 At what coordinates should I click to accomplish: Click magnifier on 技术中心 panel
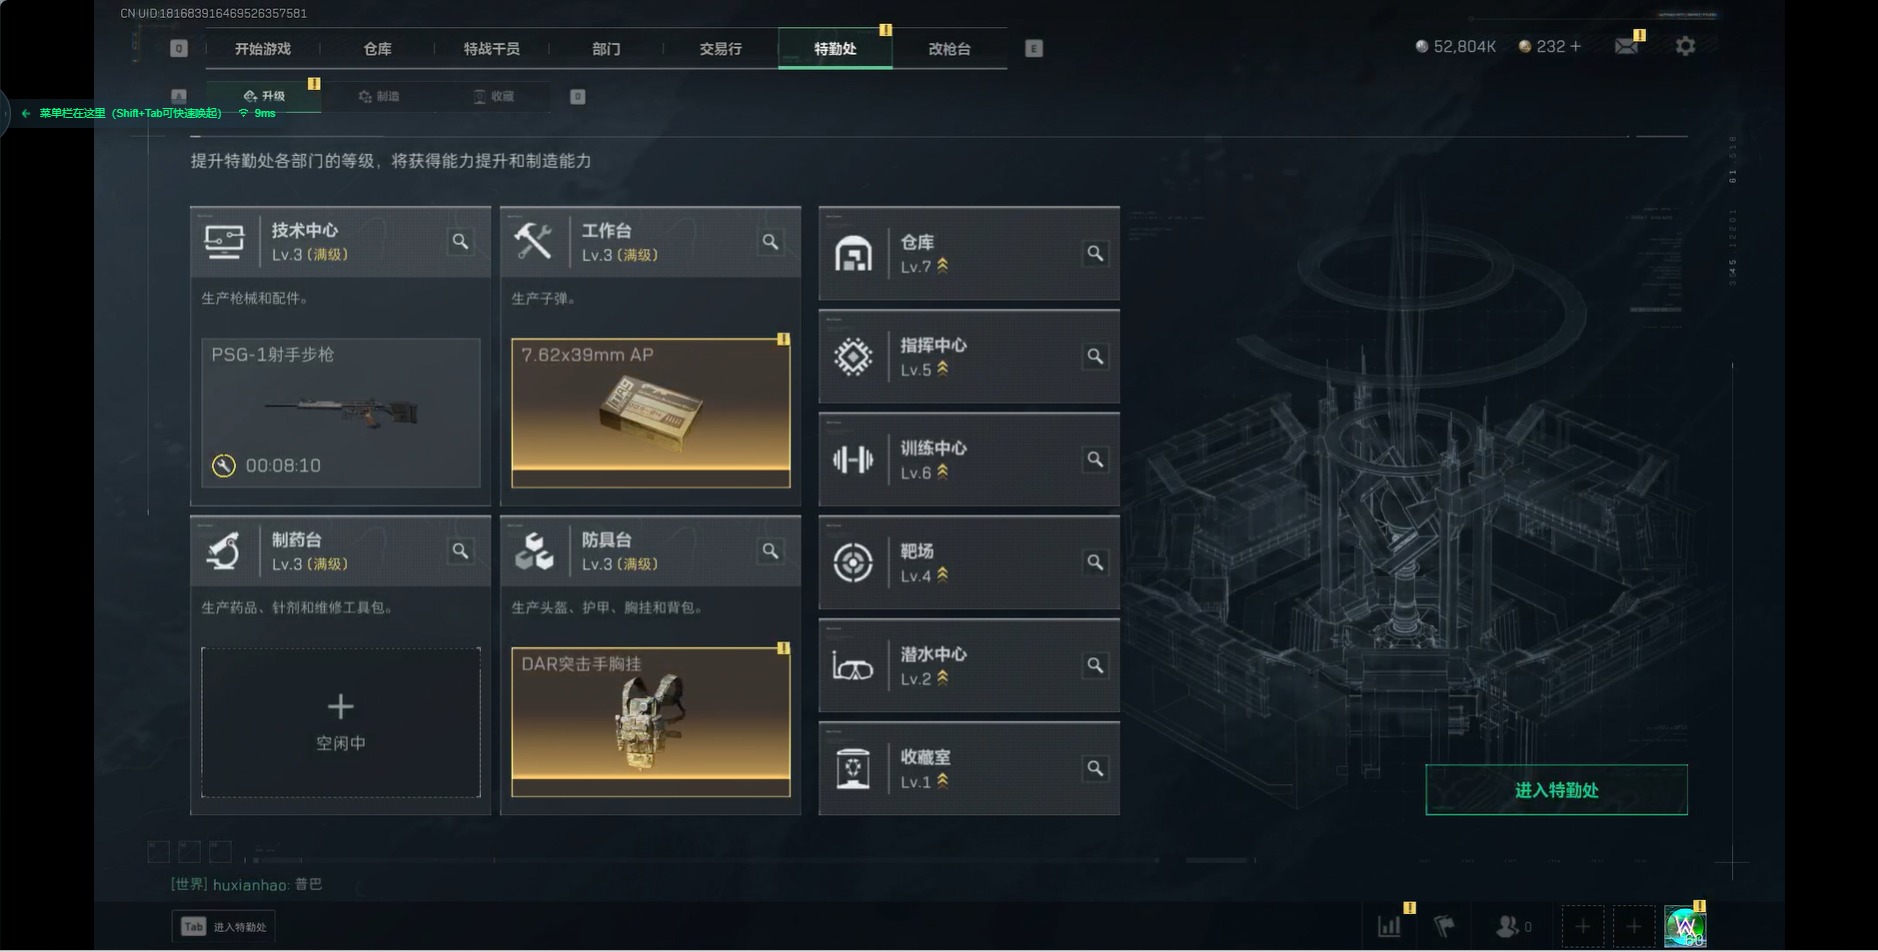[460, 241]
